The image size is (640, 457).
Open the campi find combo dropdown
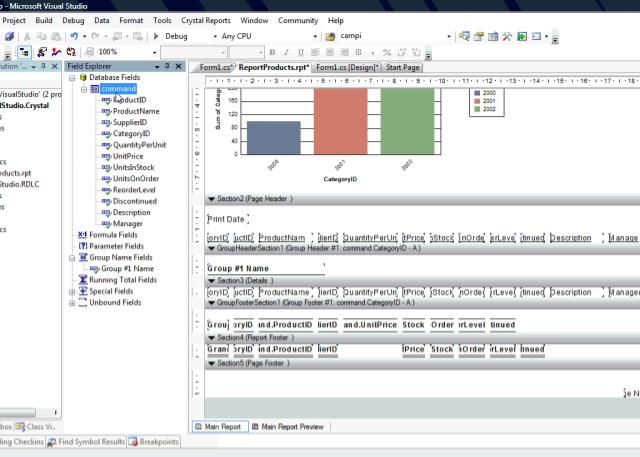[x=449, y=36]
